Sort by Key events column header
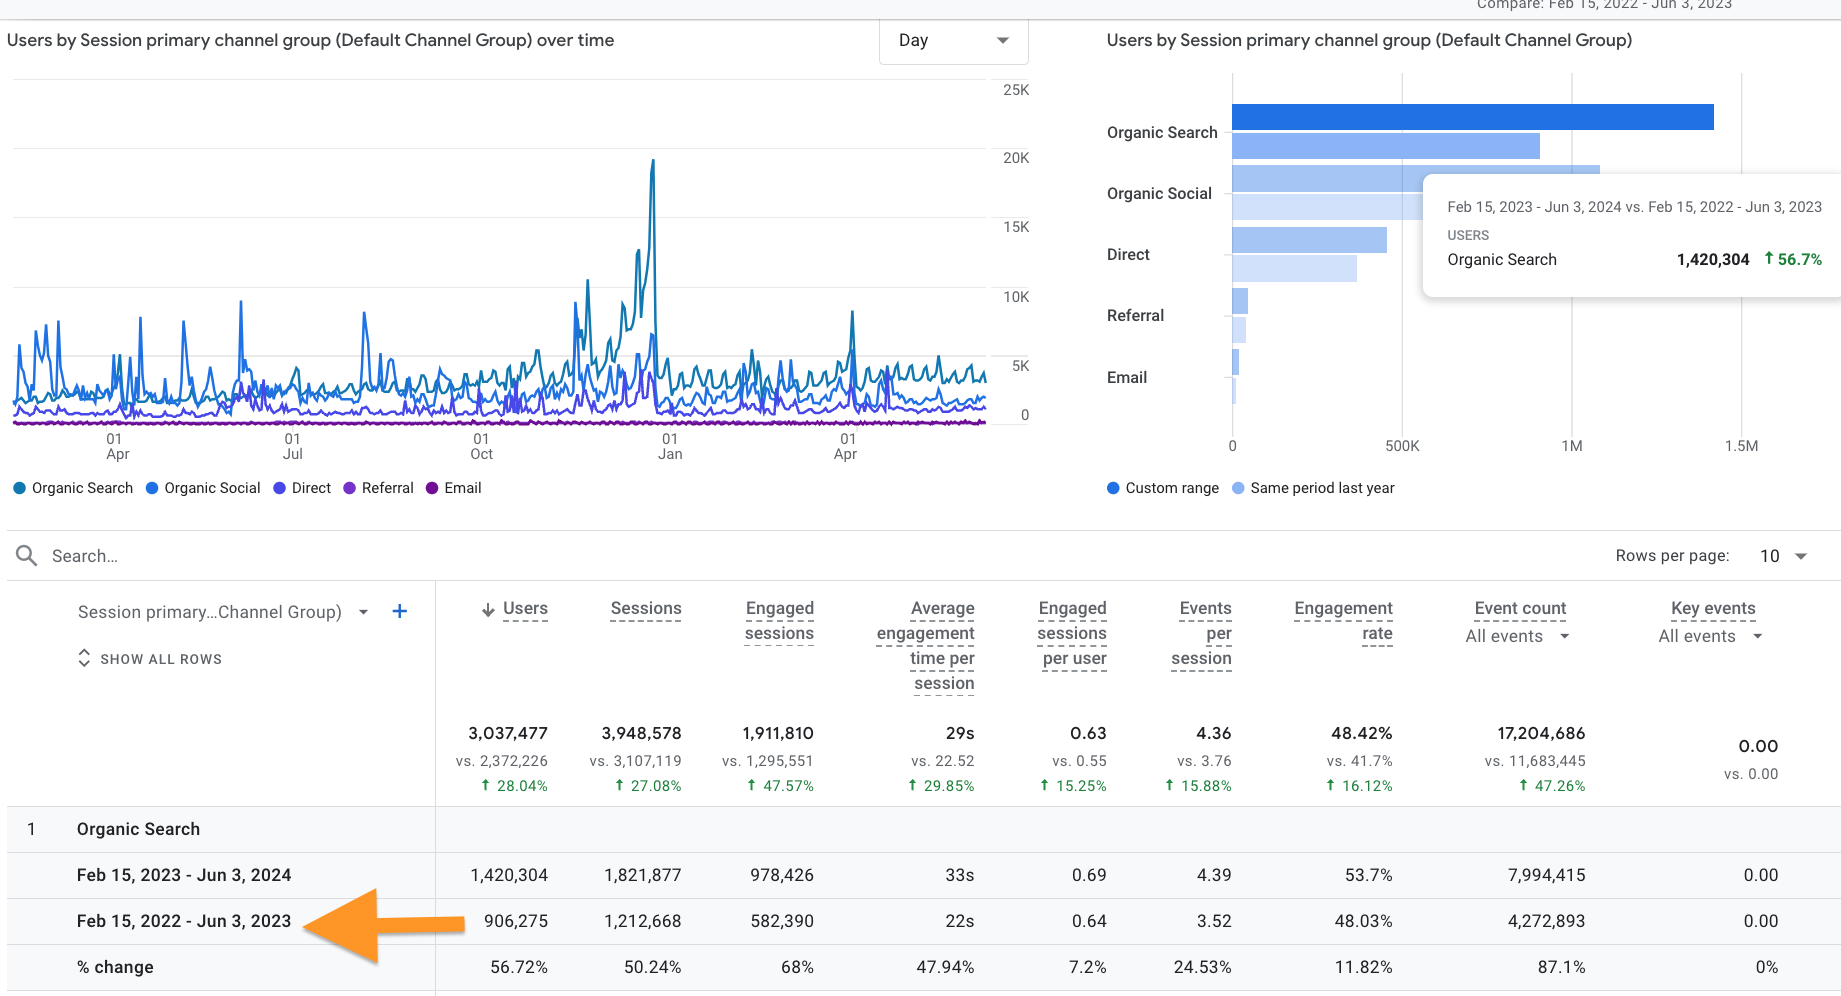 [x=1713, y=609]
